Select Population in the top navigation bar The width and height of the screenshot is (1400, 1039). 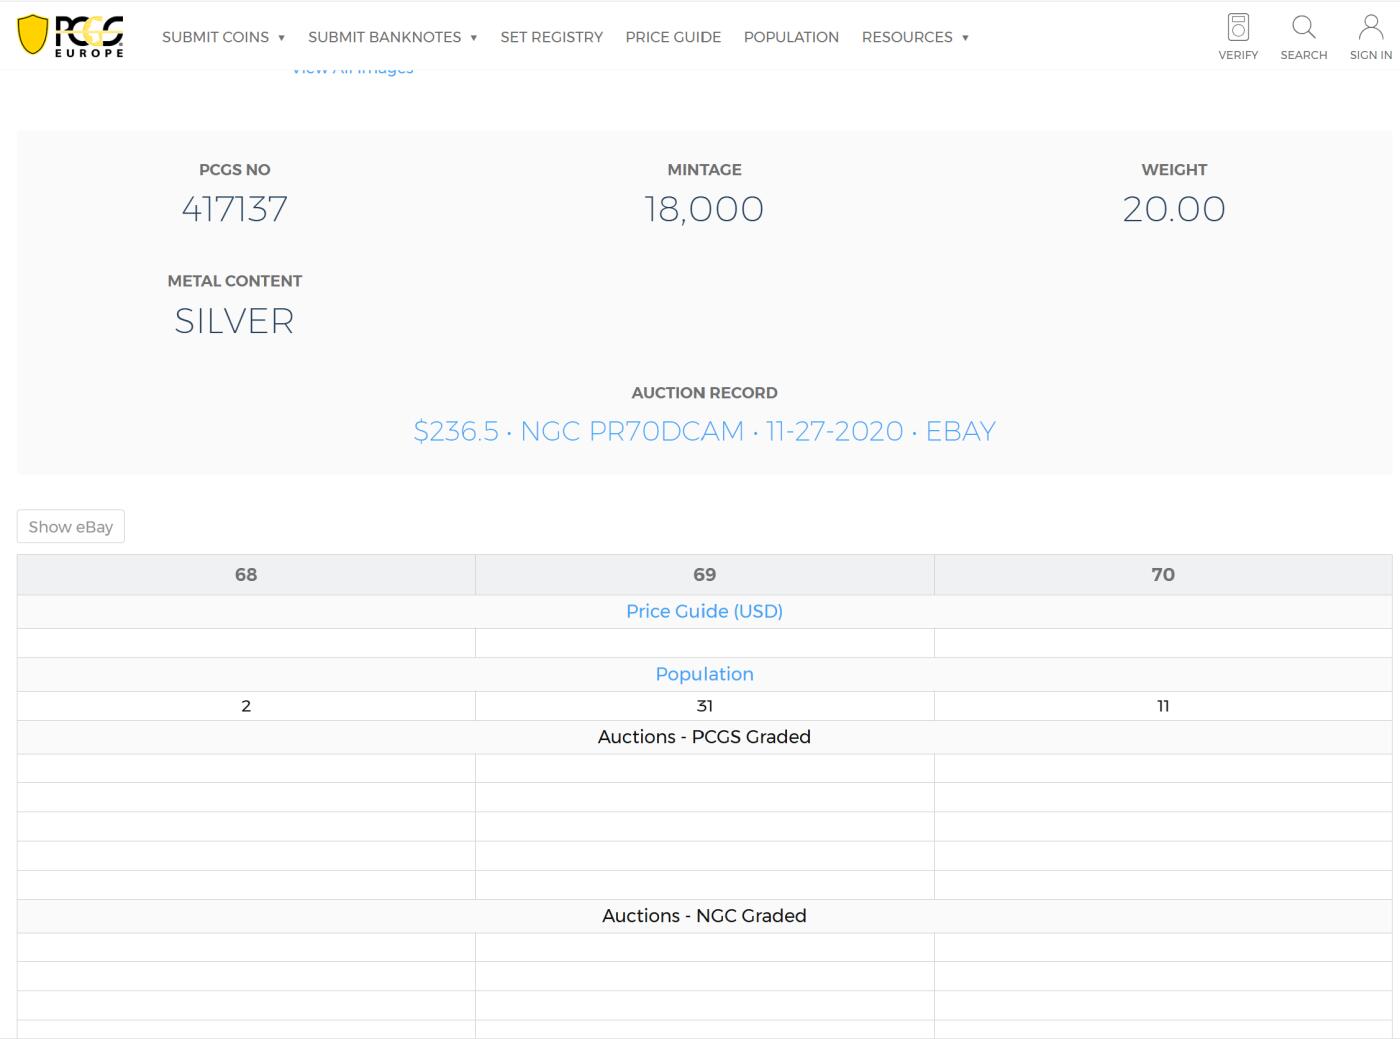(791, 37)
